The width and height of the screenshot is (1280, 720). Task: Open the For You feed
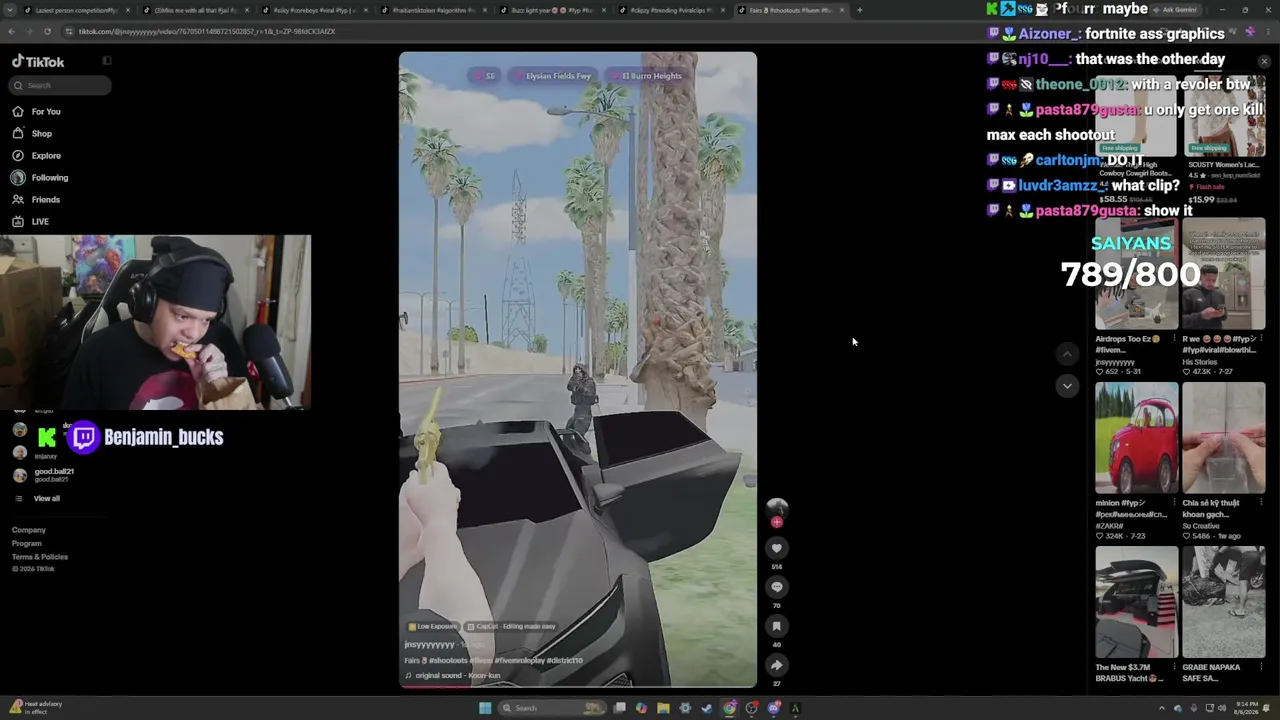(x=36, y=111)
